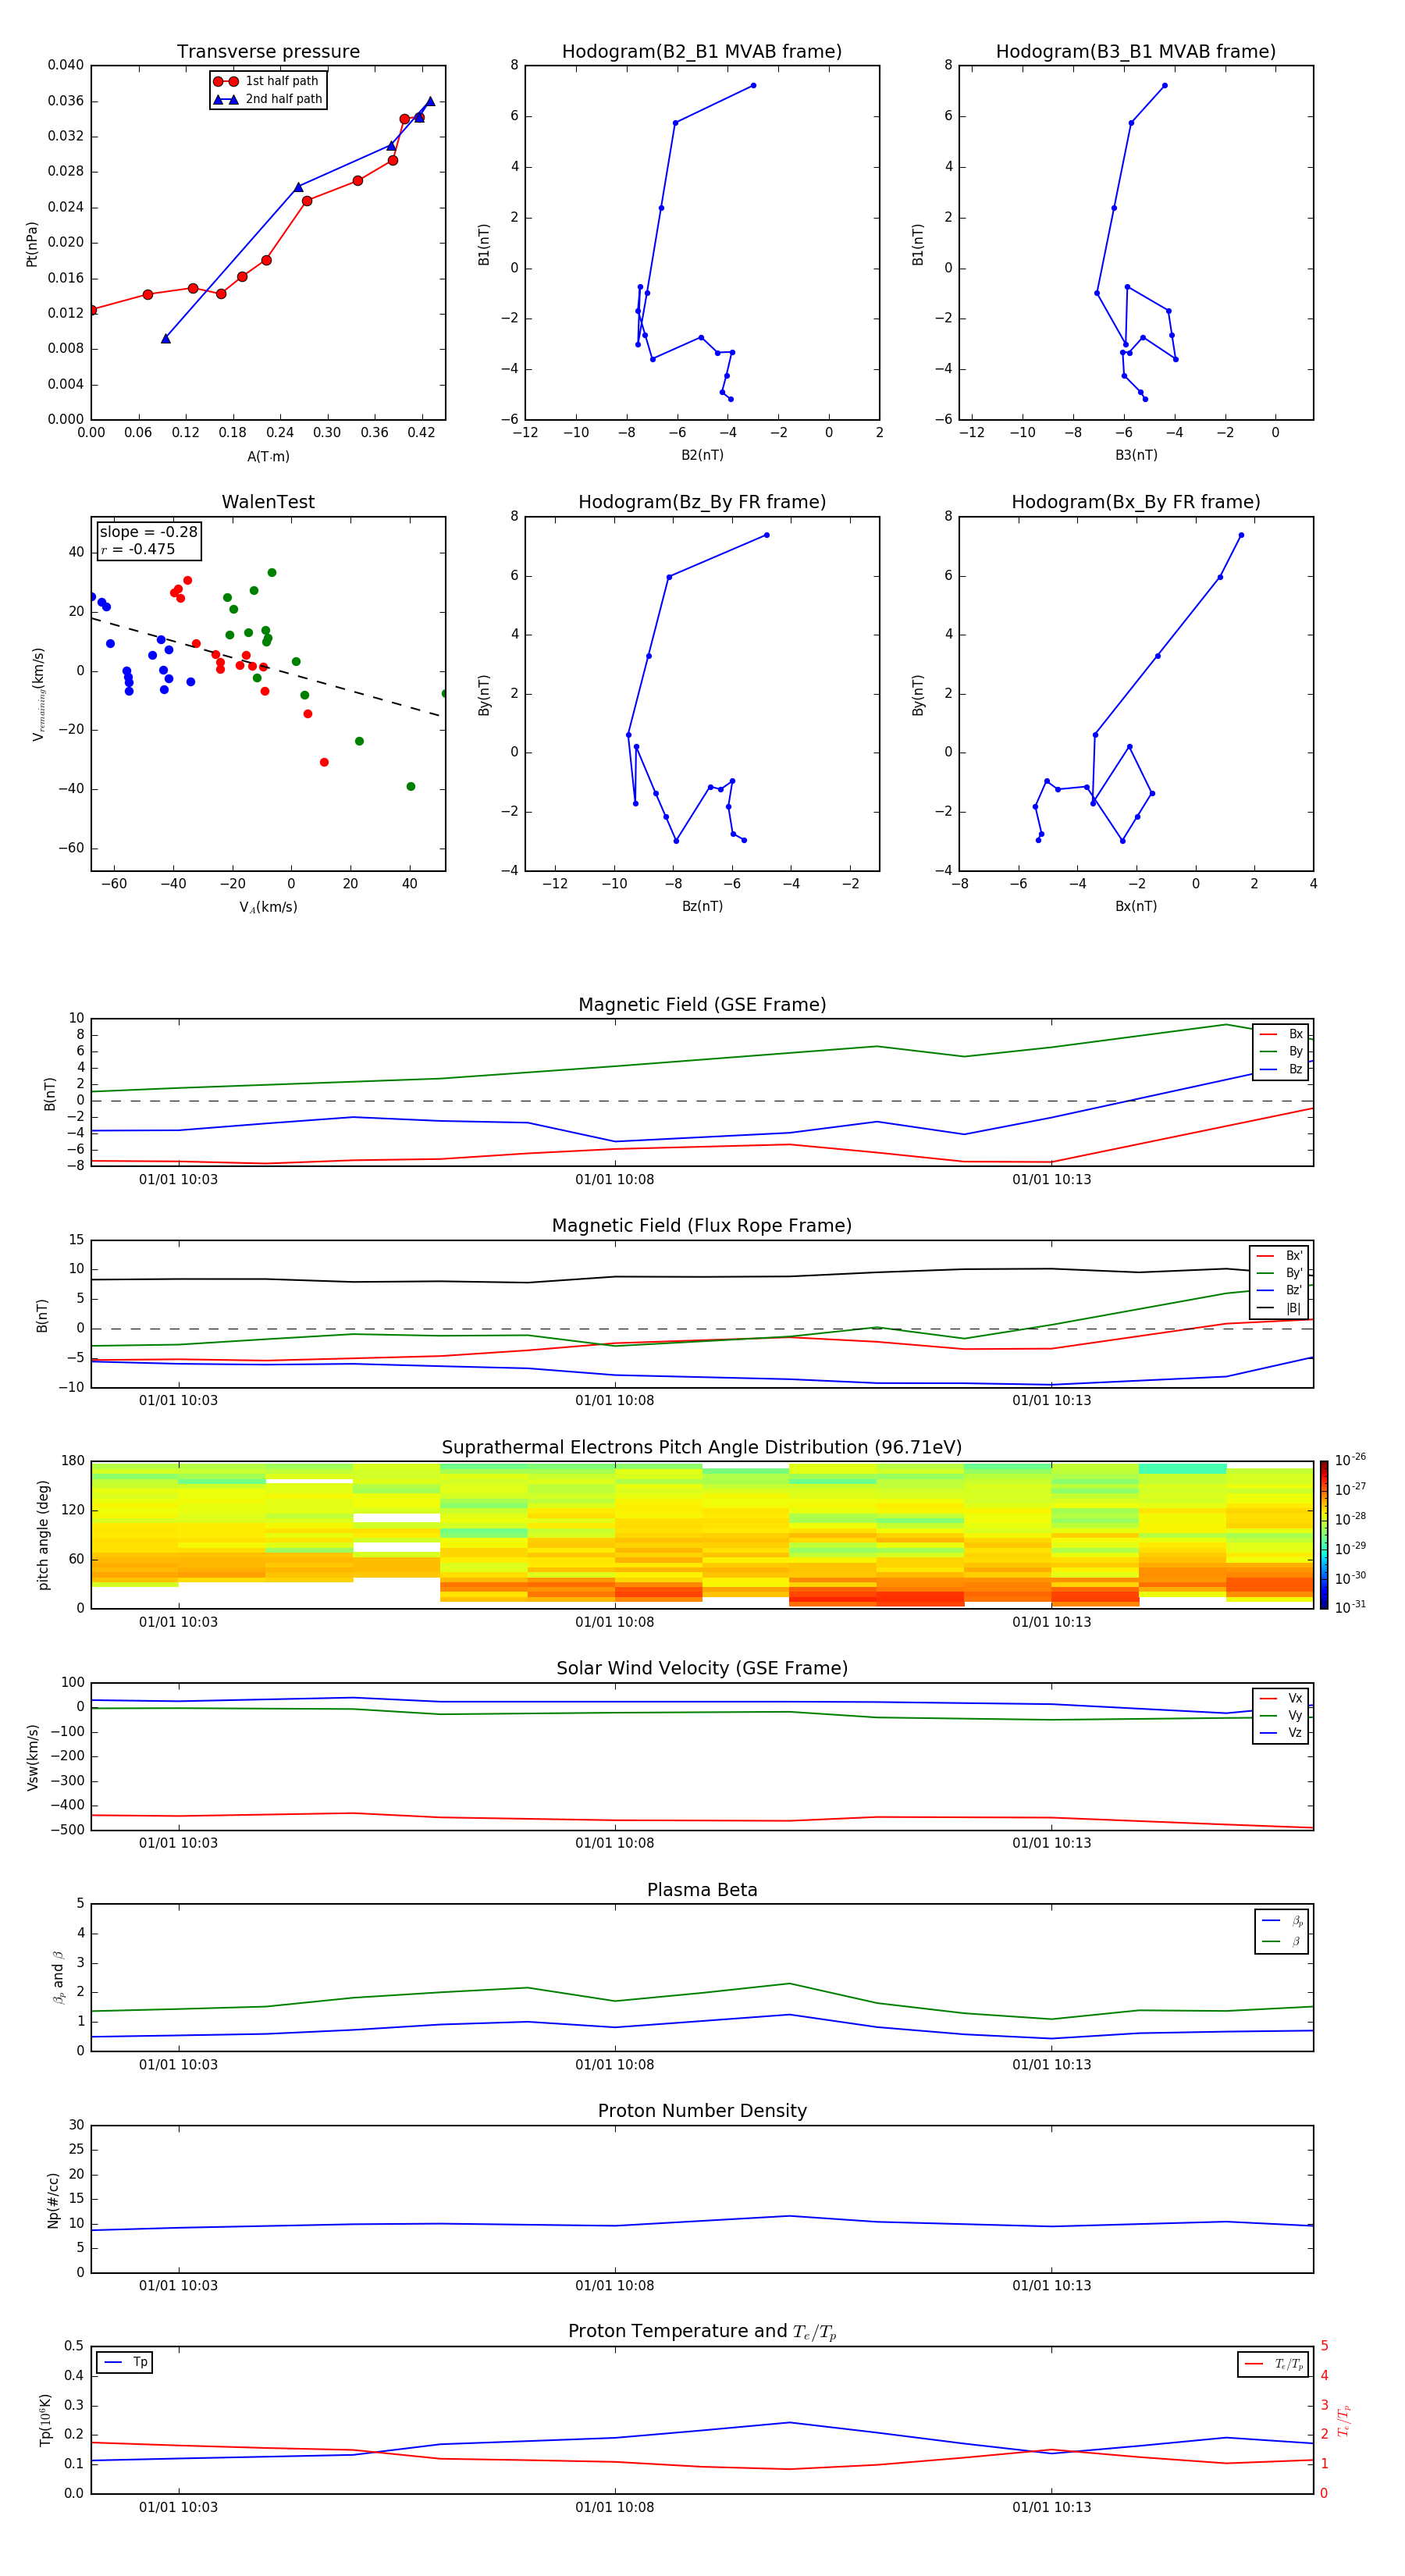Click the "By'" legend entry in flux rope panel
The height and width of the screenshot is (2576, 1405).
coord(1279,1273)
